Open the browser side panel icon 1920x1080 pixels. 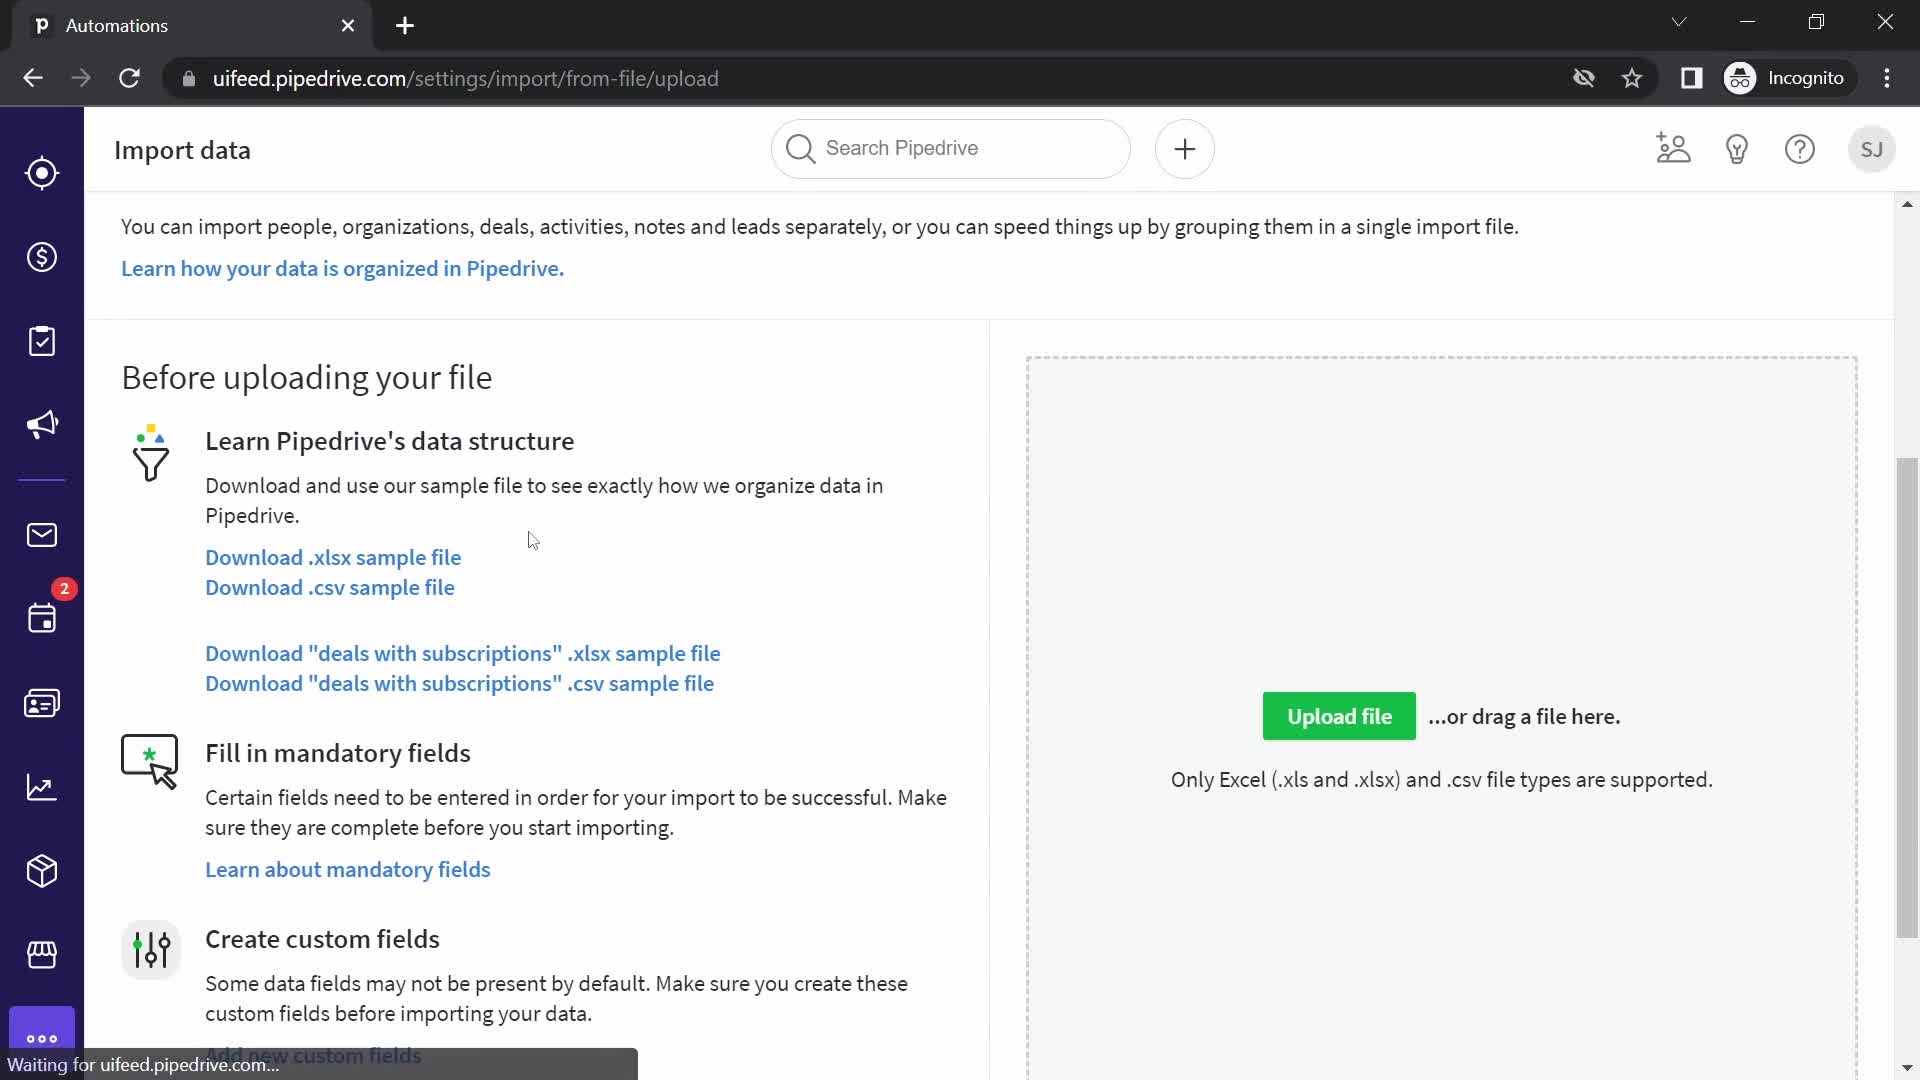pos(1691,78)
